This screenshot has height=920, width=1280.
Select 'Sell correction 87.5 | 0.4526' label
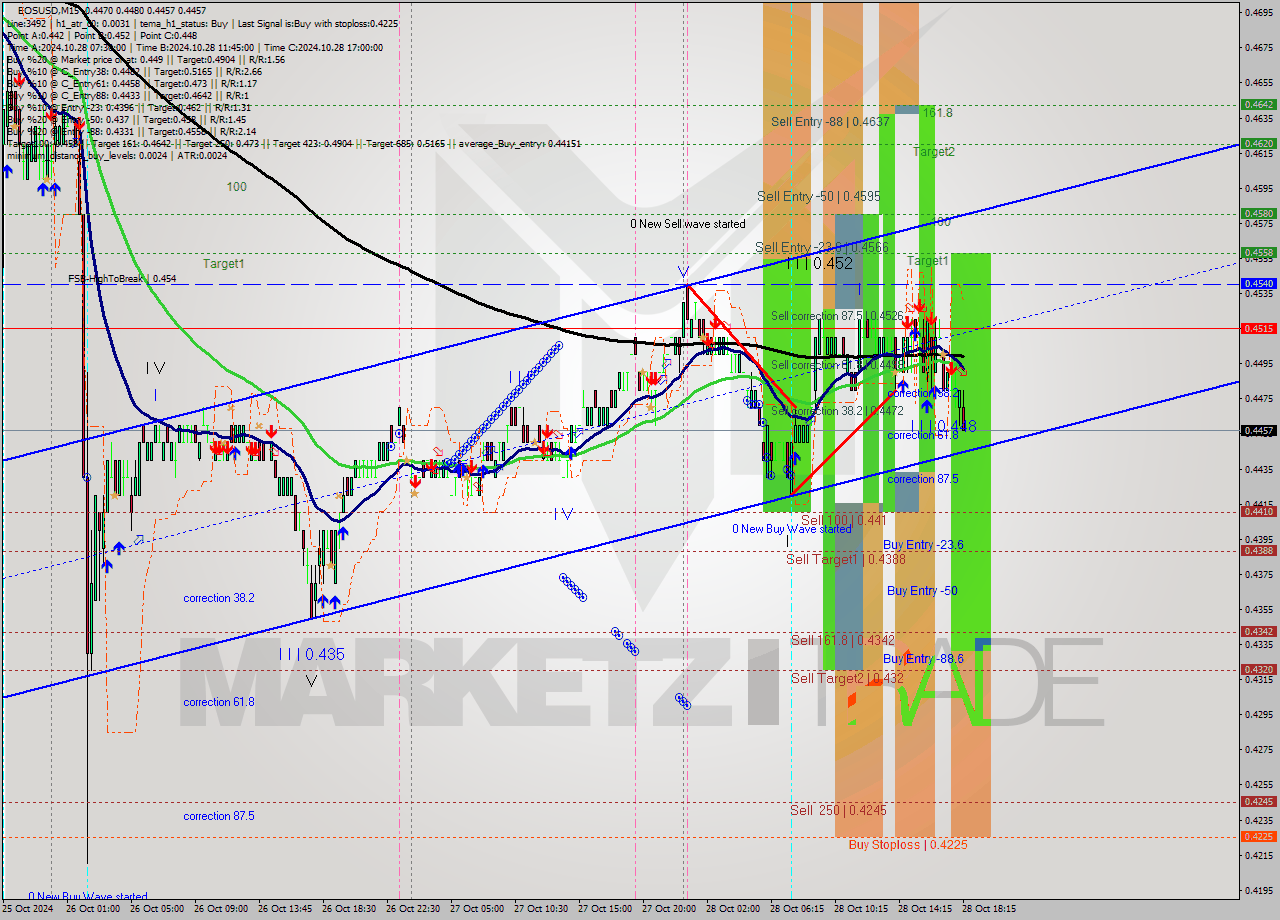coord(837,316)
